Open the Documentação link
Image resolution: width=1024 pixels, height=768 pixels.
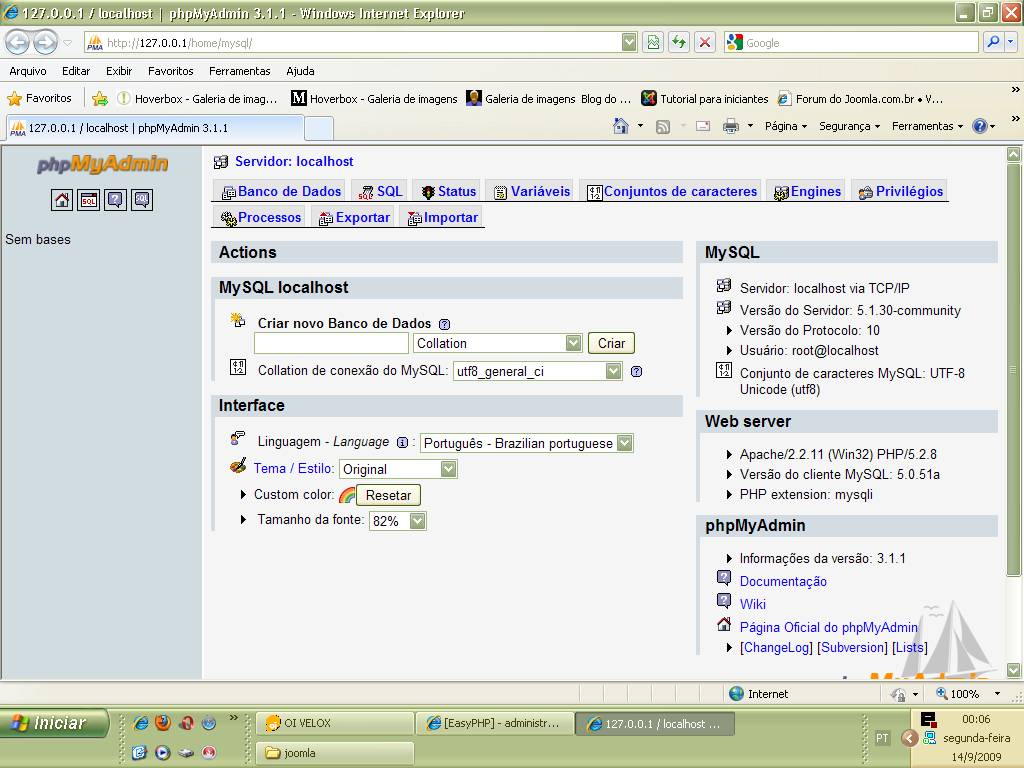point(783,581)
